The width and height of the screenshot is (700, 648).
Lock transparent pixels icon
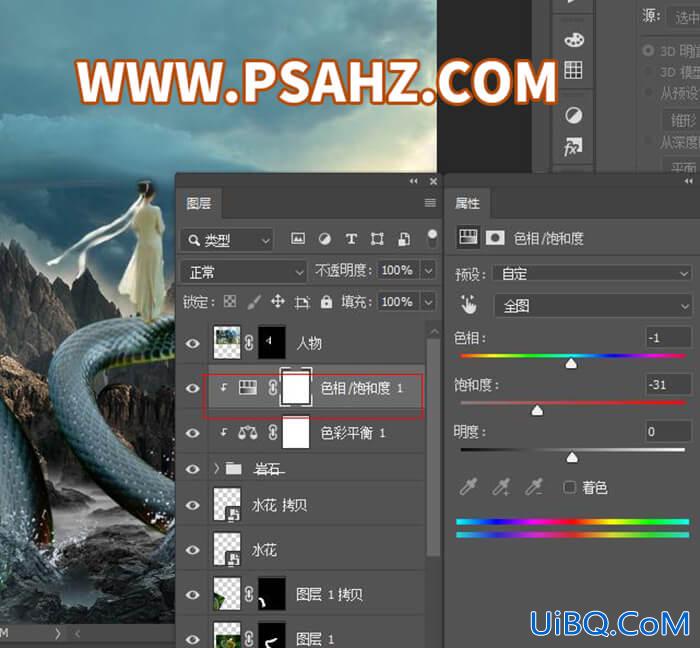tap(230, 302)
